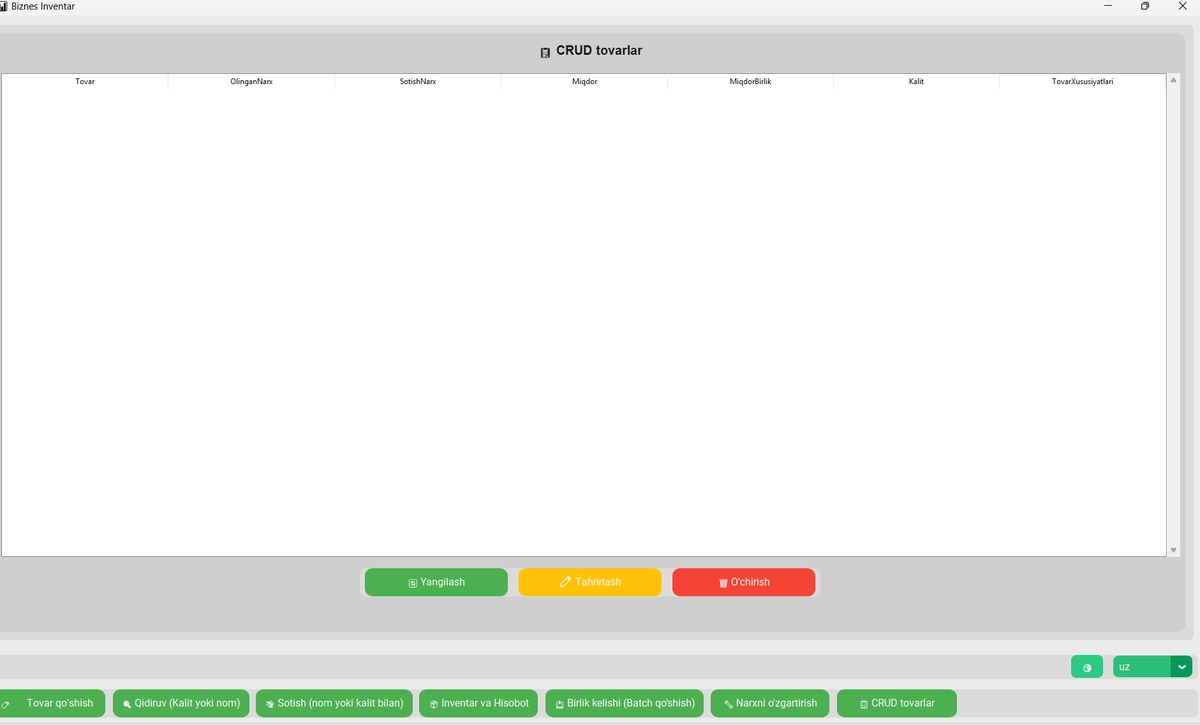Sort table by Miqdor column

pyautogui.click(x=584, y=81)
